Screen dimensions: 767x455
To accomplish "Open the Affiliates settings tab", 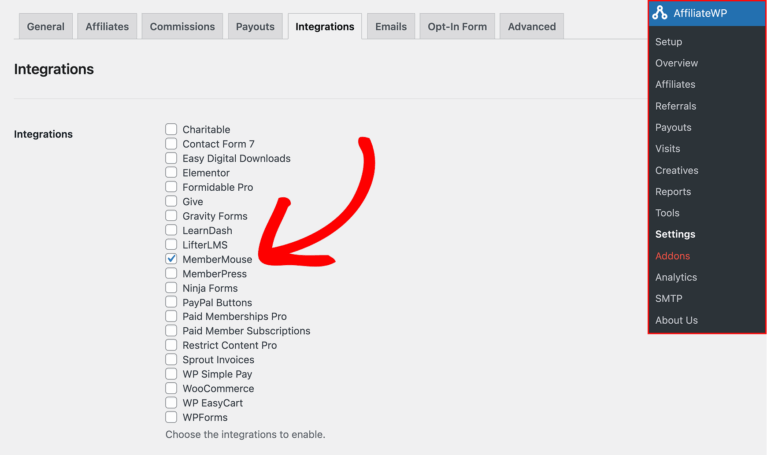I will pos(107,26).
